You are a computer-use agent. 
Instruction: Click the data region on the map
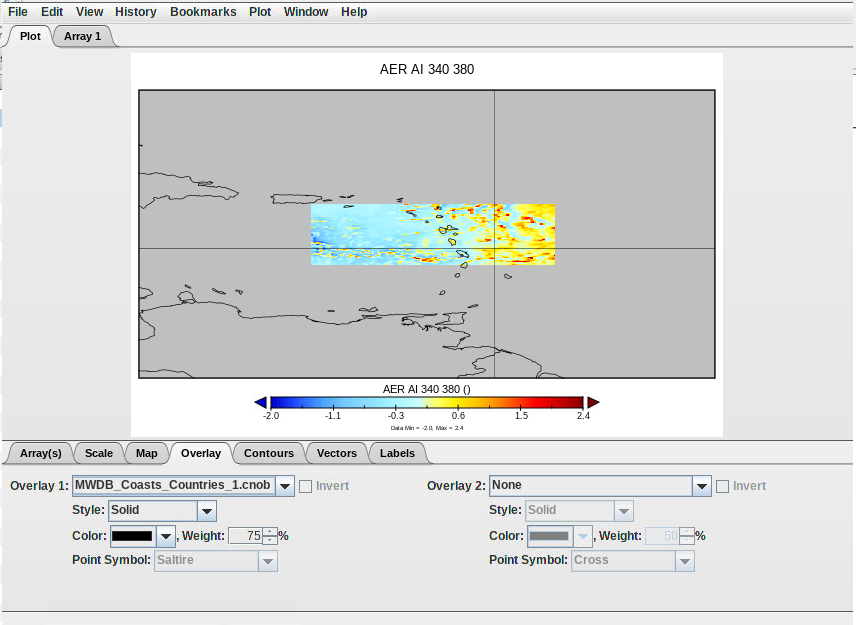tap(433, 235)
